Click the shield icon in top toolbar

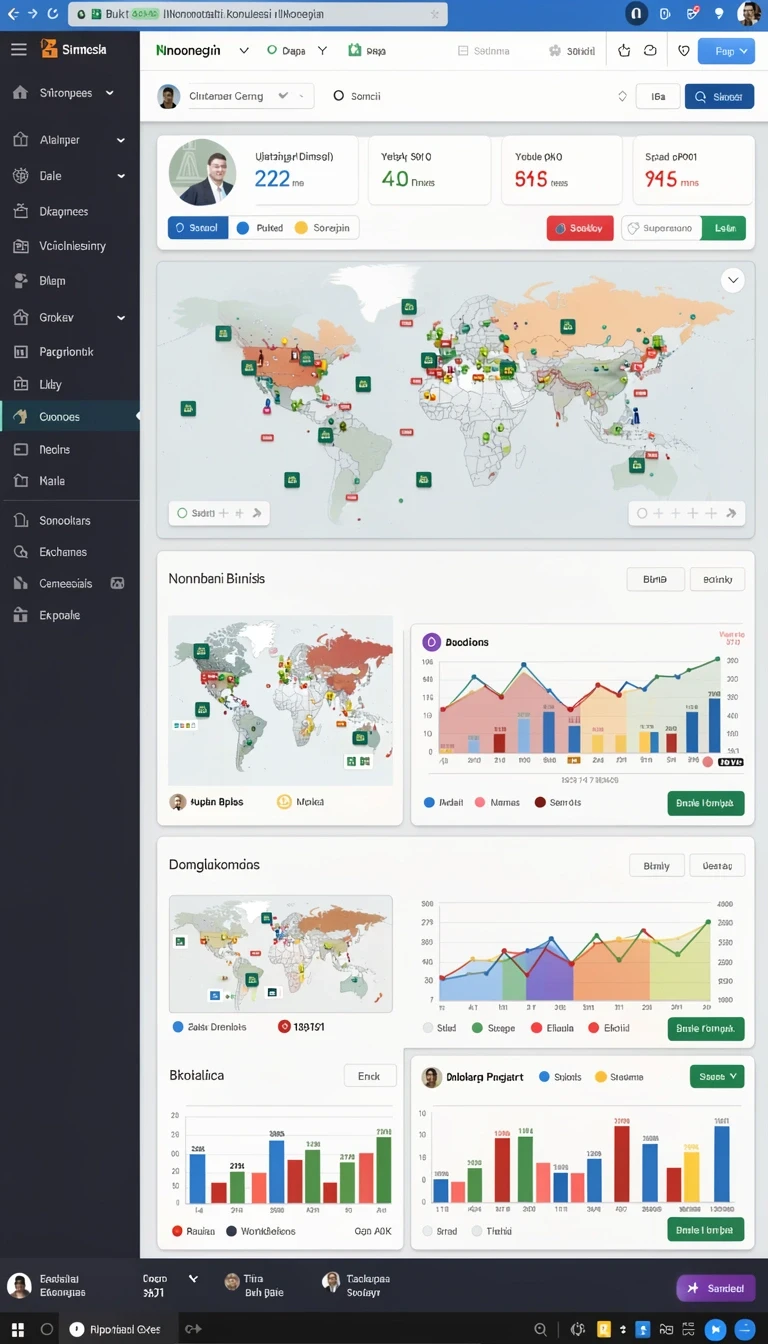684,50
